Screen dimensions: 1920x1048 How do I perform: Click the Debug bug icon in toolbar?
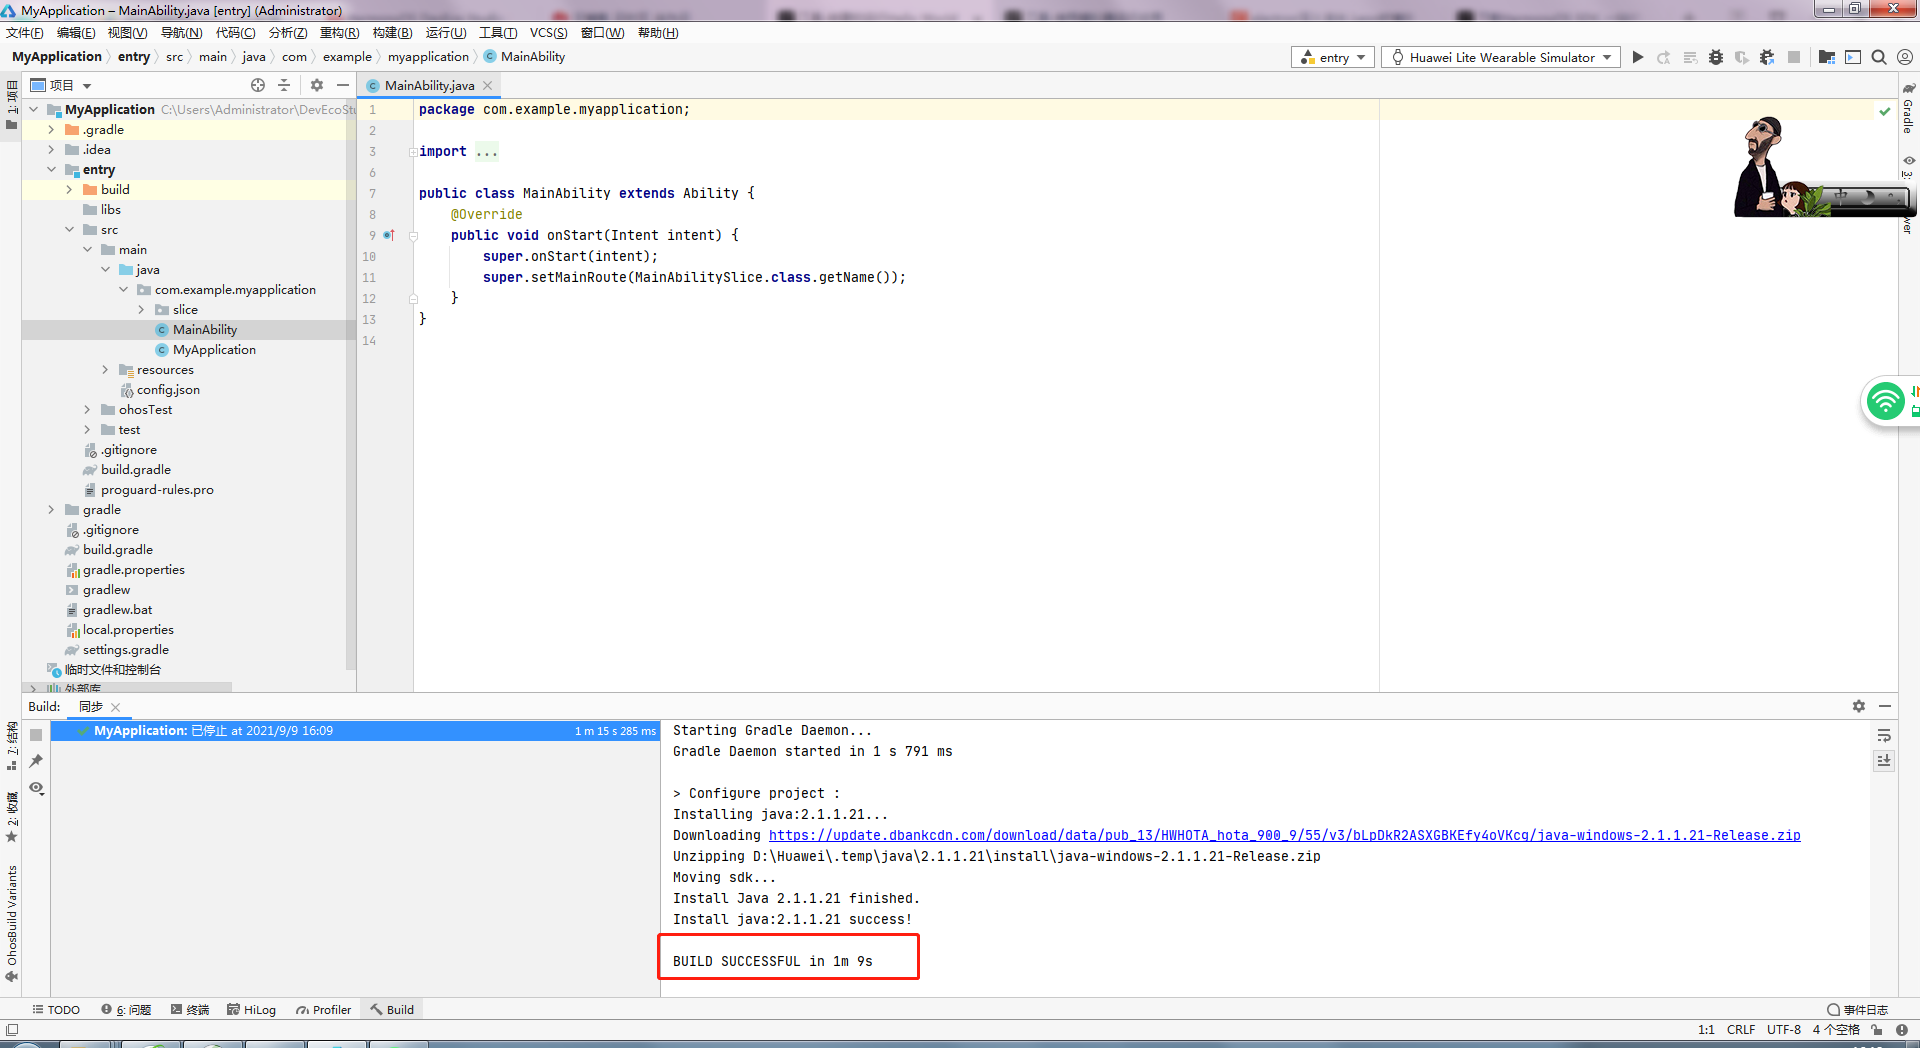(1716, 57)
